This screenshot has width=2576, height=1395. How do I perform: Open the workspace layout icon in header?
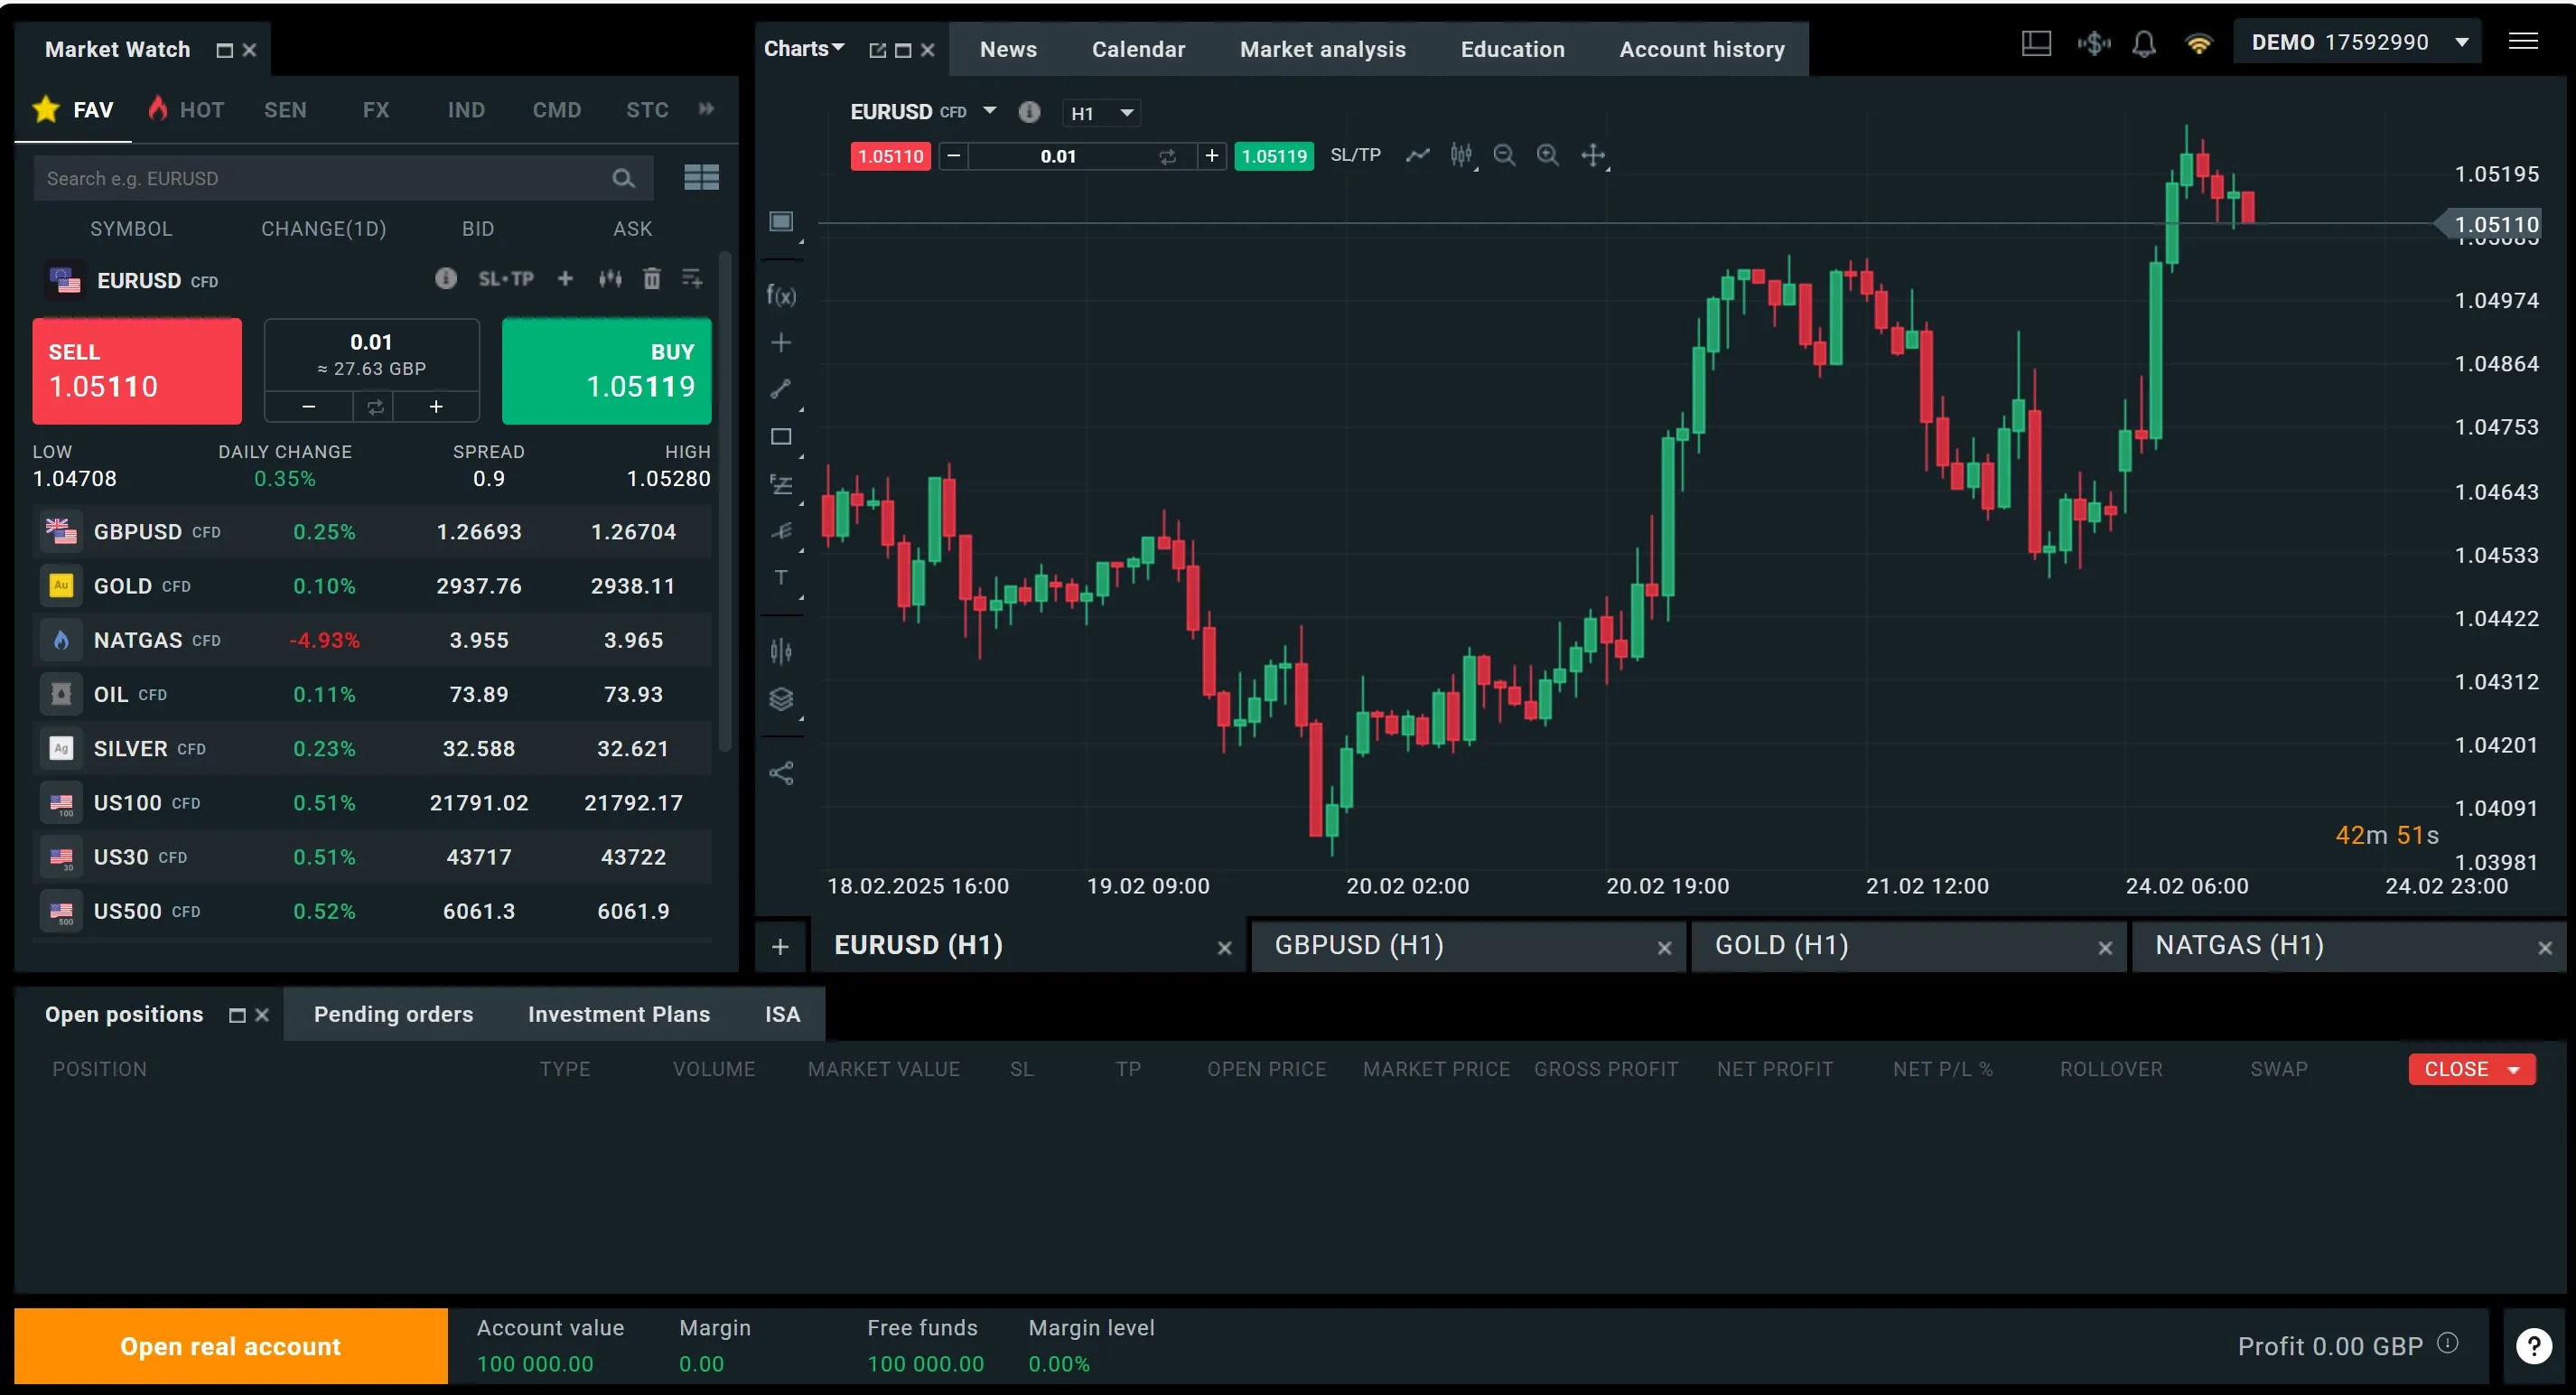pyautogui.click(x=2036, y=44)
